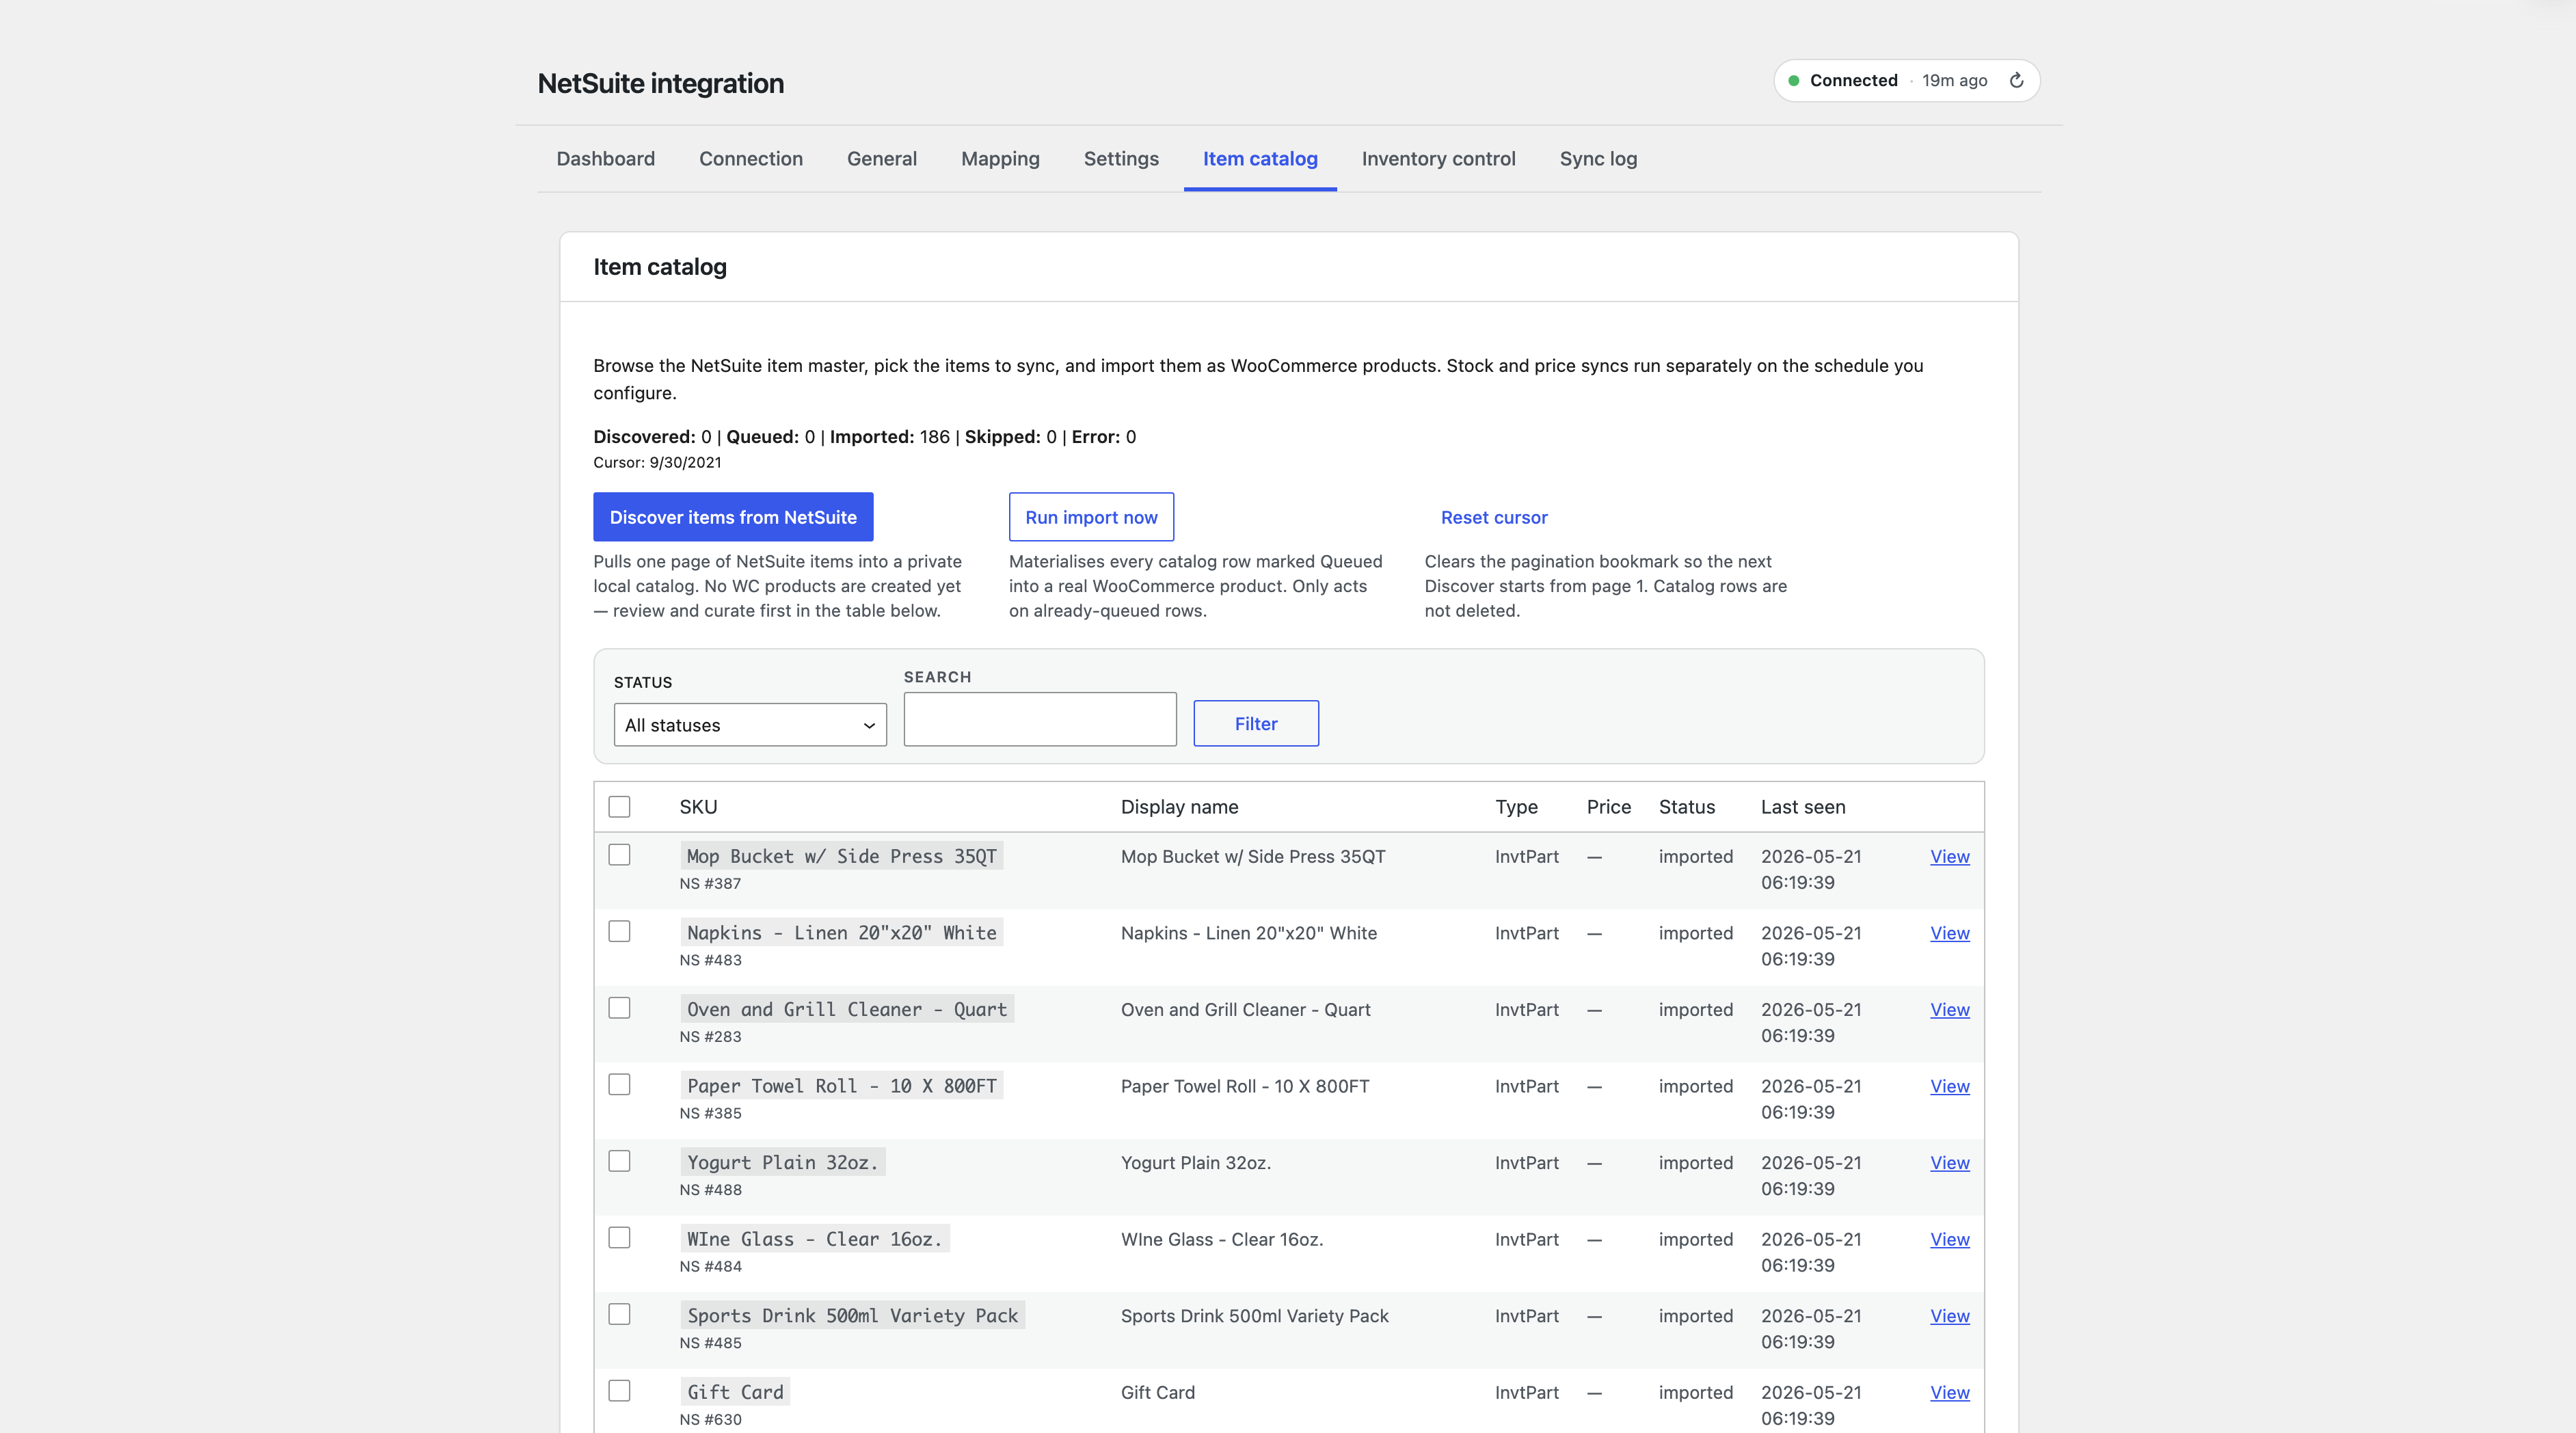
Task: Select the Item catalog tab
Action: click(x=1260, y=158)
